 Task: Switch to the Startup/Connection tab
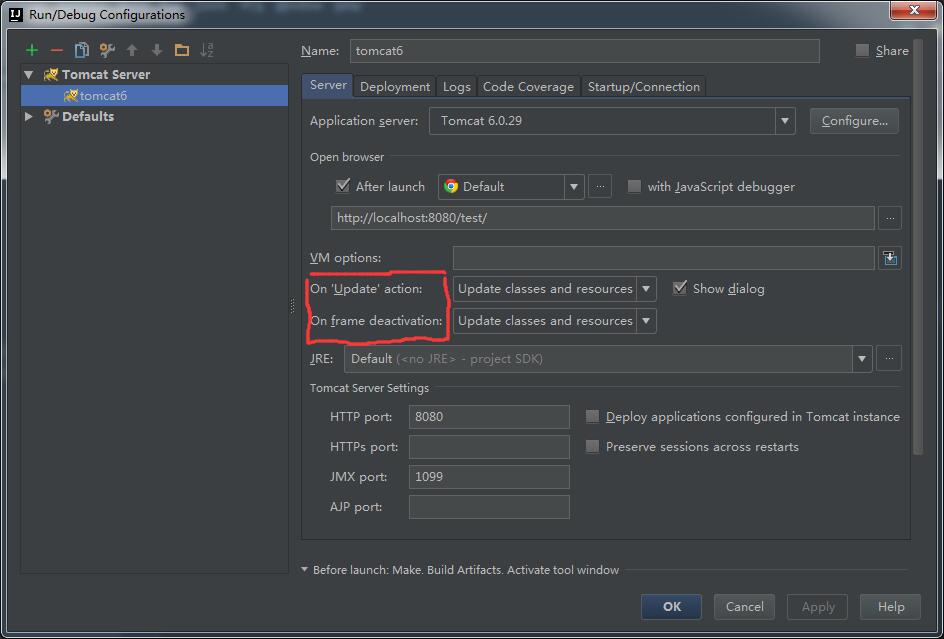[644, 87]
